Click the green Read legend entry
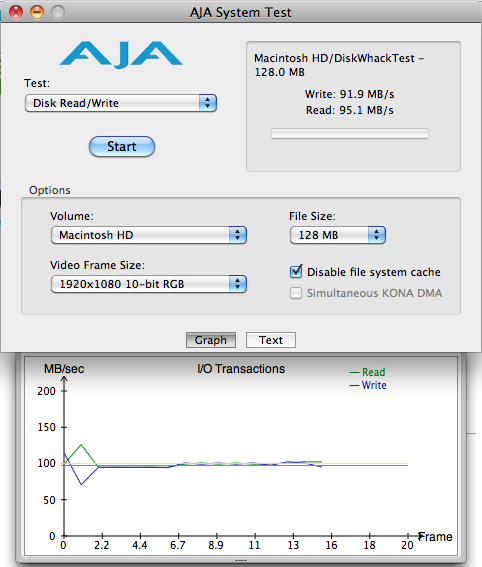 tap(367, 372)
